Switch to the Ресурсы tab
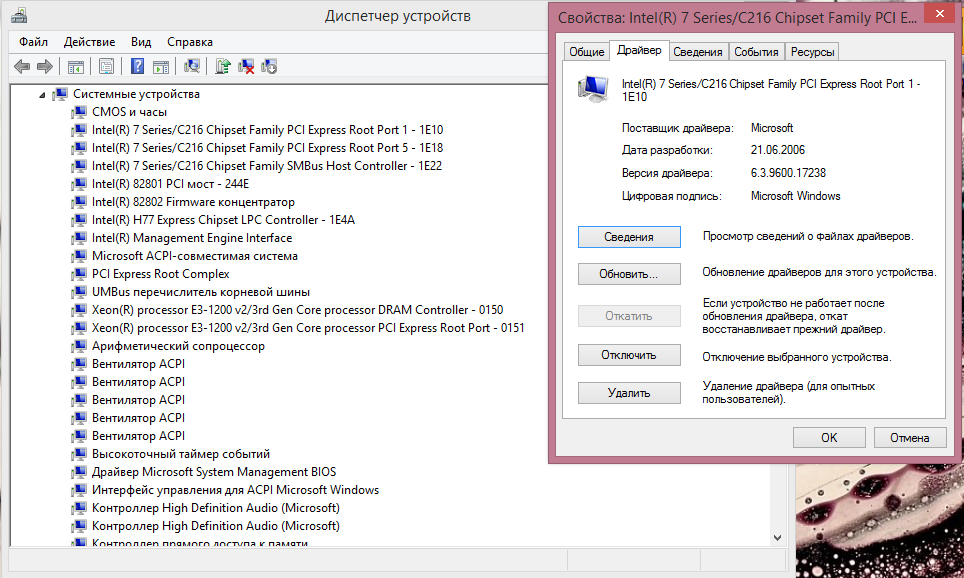The height and width of the screenshot is (578, 964). (812, 52)
